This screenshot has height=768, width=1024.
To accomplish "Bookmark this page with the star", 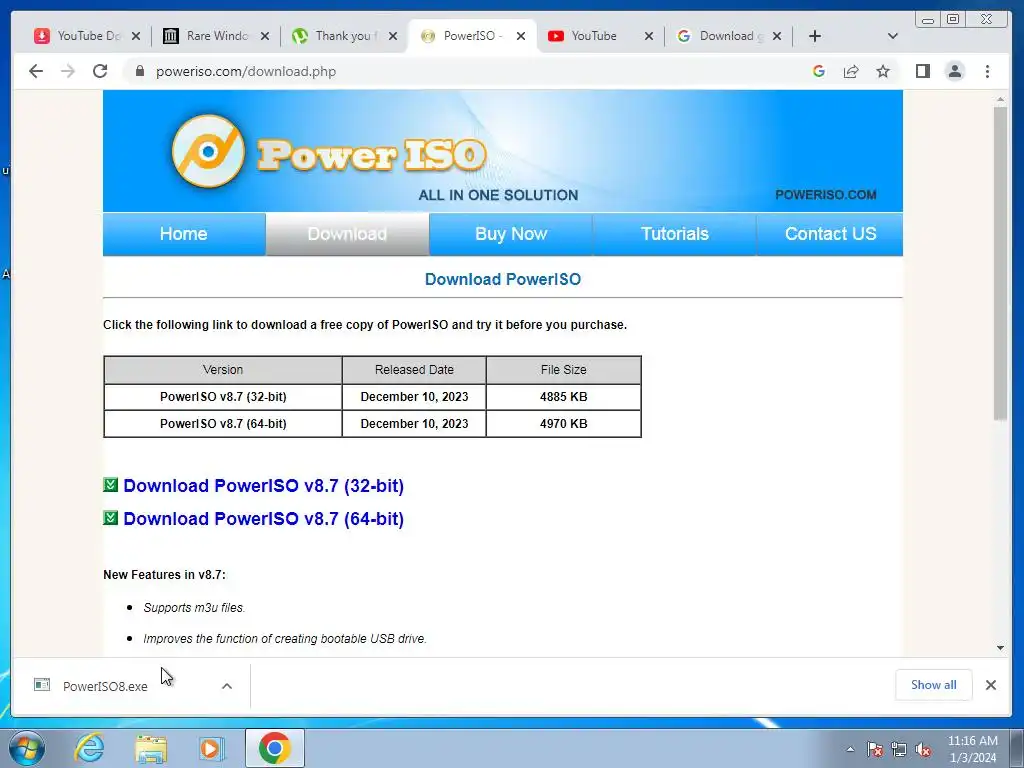I will [883, 71].
